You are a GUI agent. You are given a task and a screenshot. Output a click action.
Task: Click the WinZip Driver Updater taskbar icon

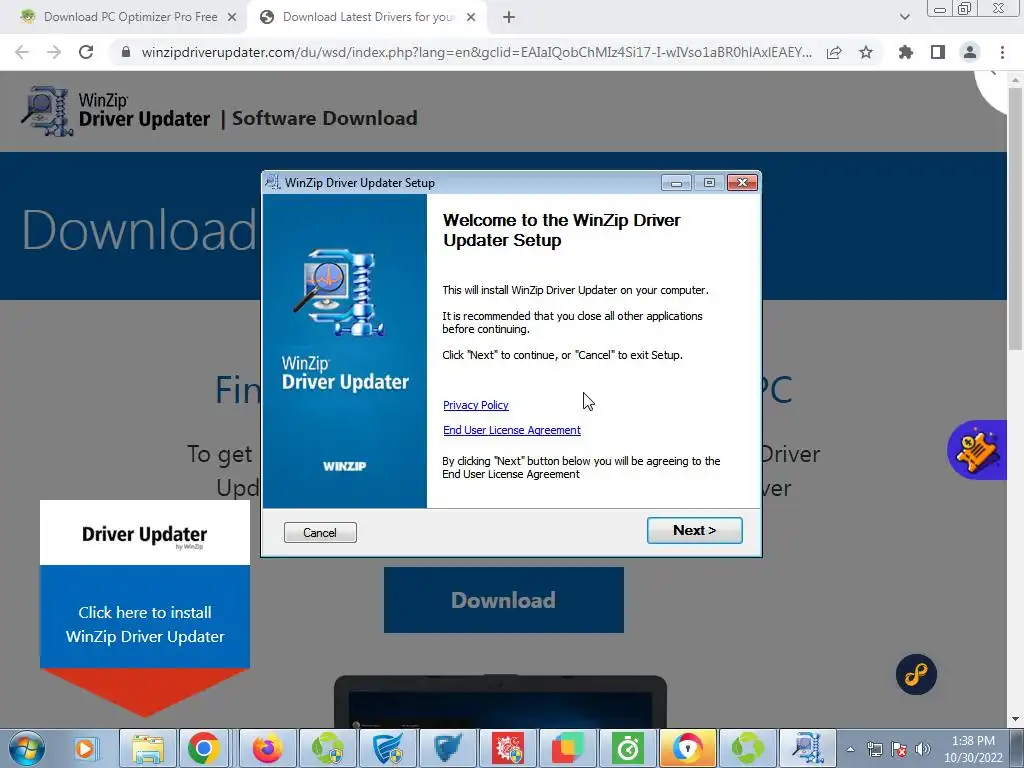[807, 748]
